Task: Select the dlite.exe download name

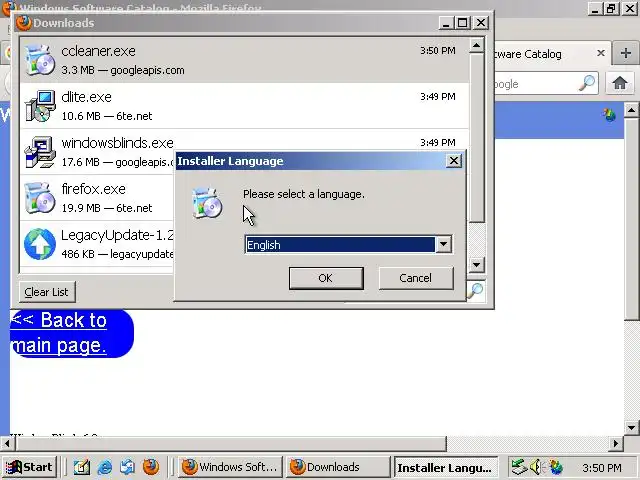Action: click(87, 98)
